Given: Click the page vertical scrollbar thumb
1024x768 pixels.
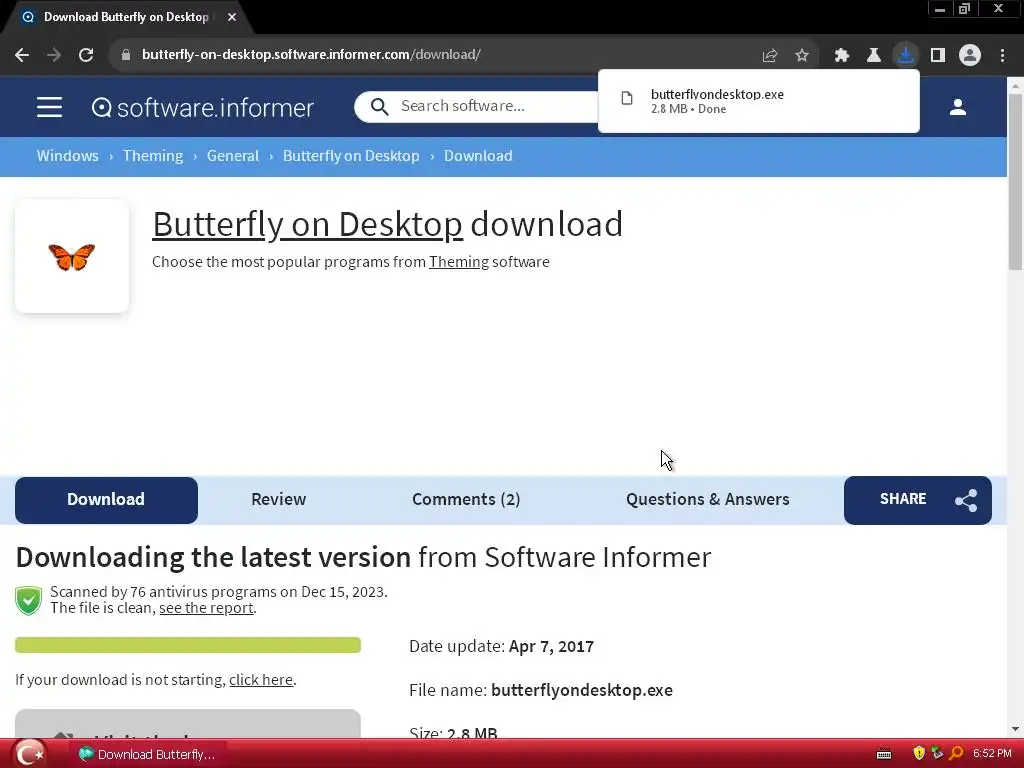Looking at the screenshot, I should click(1015, 182).
